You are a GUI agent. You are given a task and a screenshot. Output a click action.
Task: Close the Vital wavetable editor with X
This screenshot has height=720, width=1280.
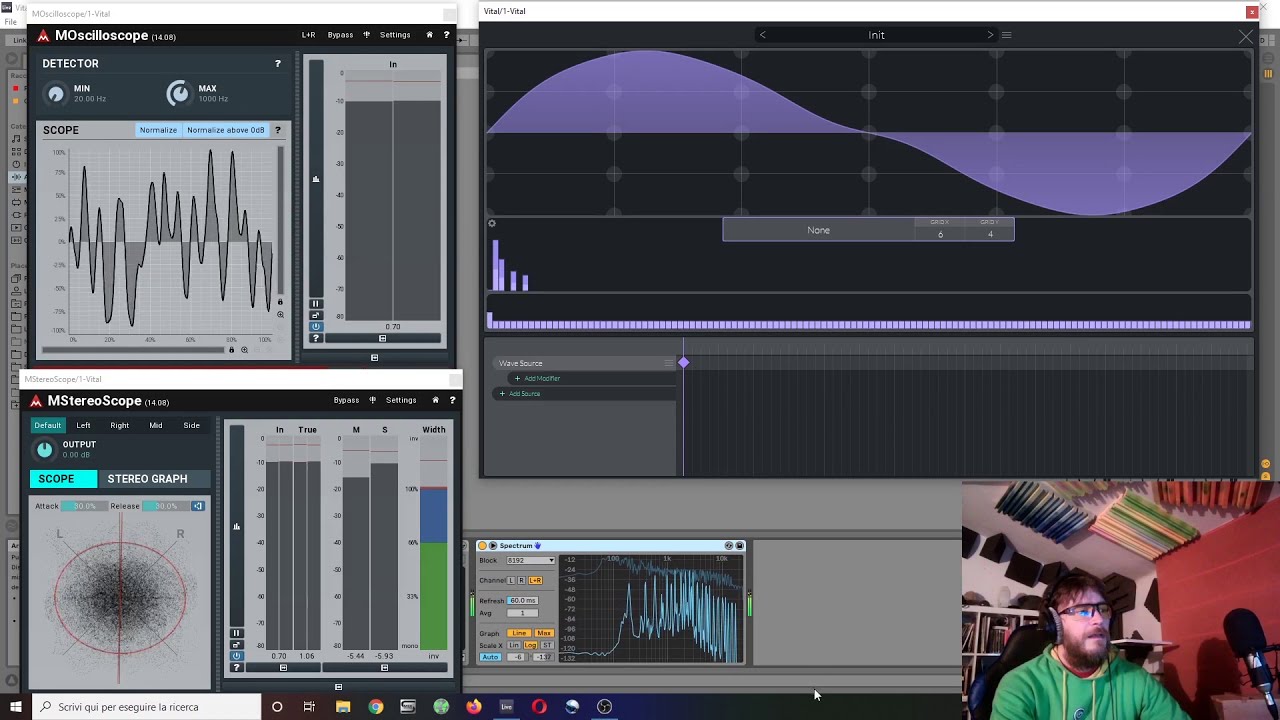point(1245,36)
